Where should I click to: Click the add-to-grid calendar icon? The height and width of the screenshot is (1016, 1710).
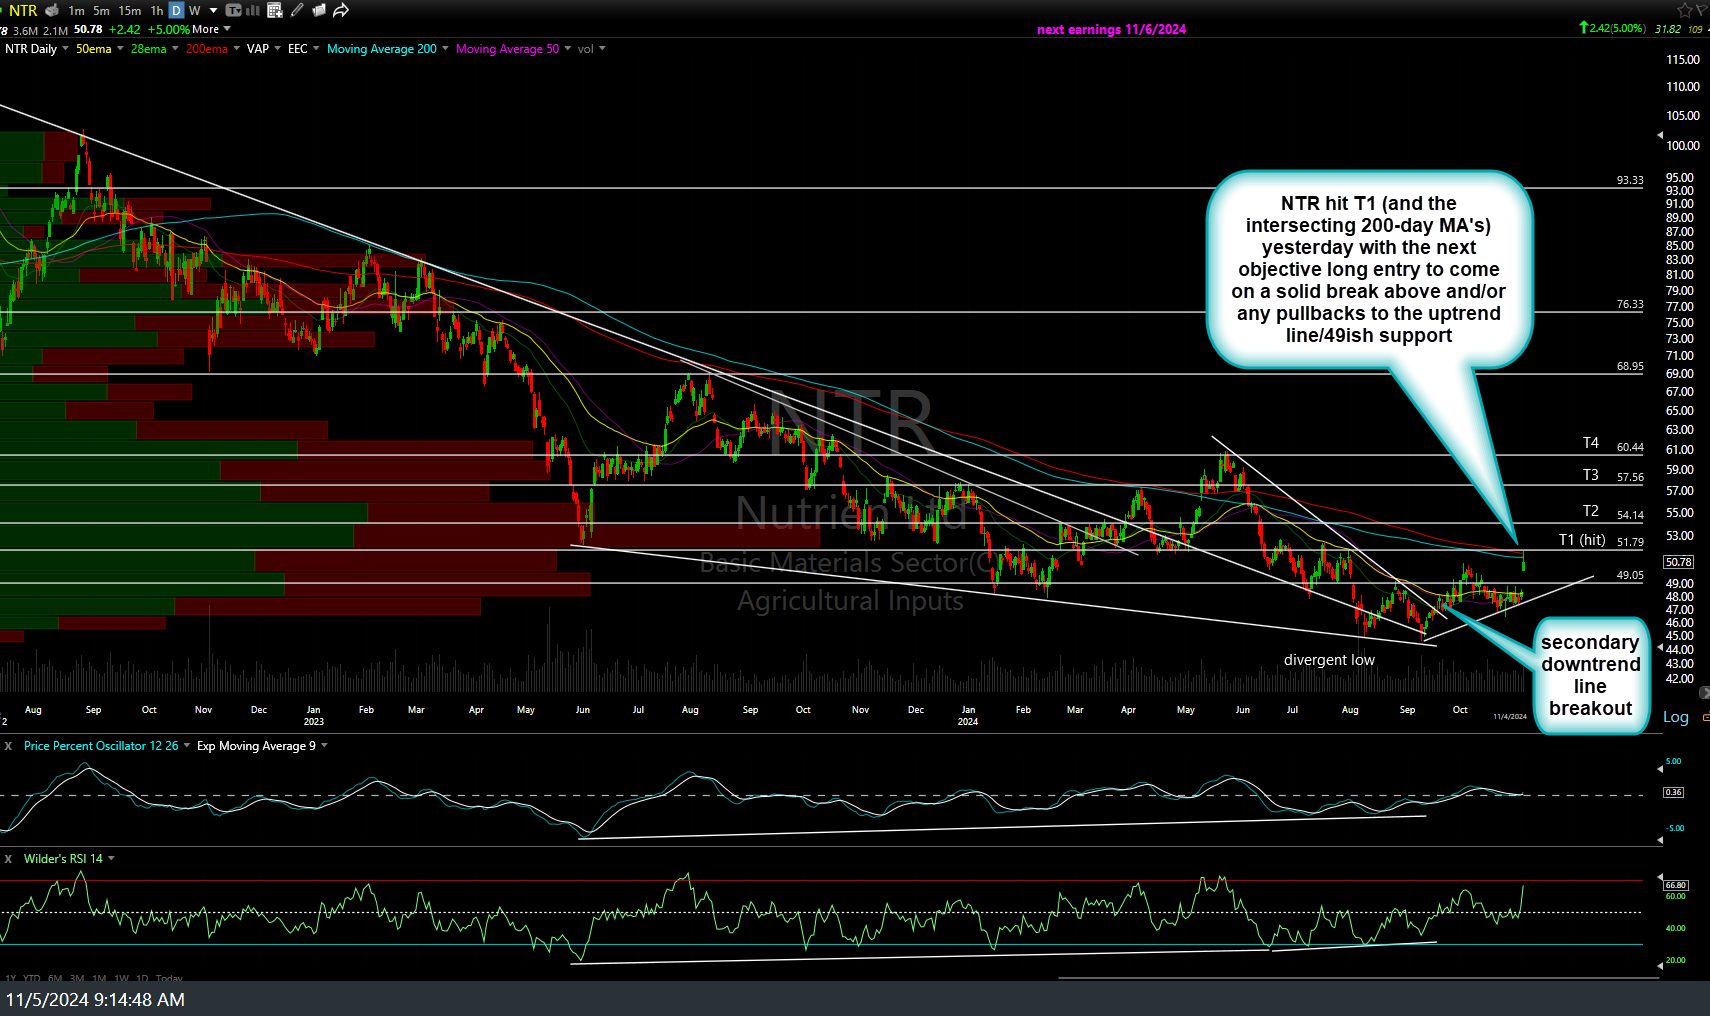[x=275, y=11]
